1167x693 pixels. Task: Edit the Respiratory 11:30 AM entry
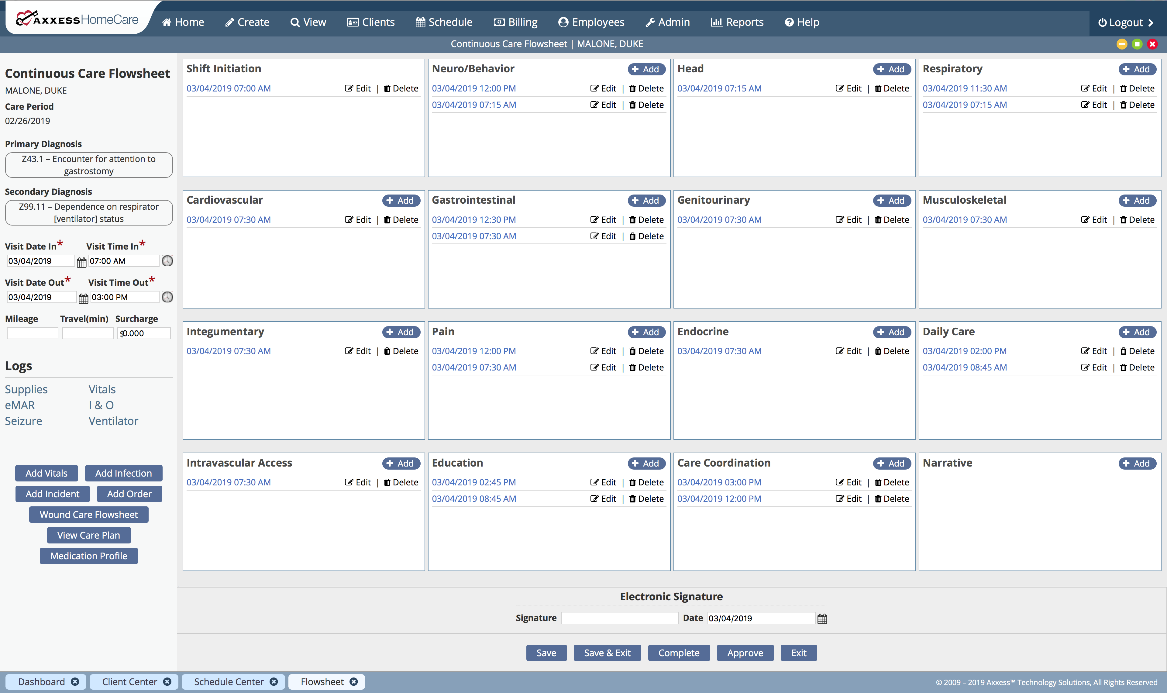(1094, 89)
